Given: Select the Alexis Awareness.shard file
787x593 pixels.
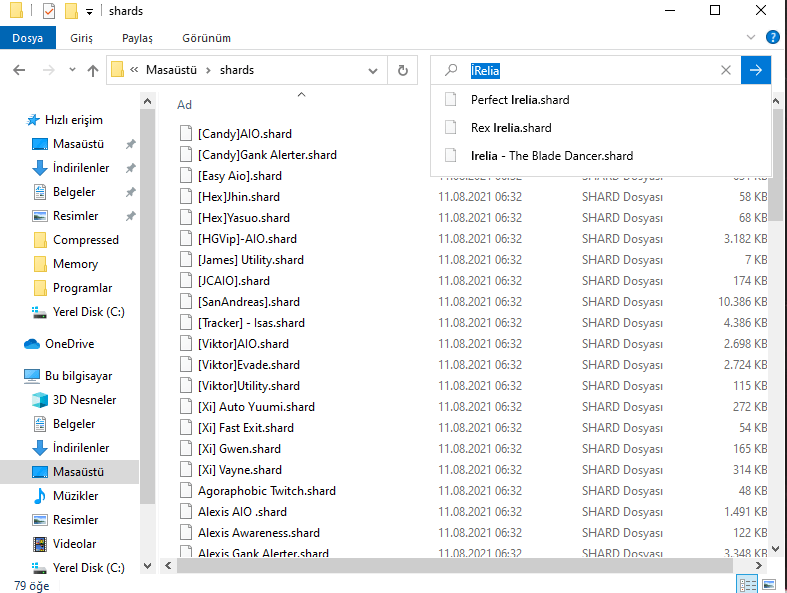Looking at the screenshot, I should pyautogui.click(x=258, y=533).
